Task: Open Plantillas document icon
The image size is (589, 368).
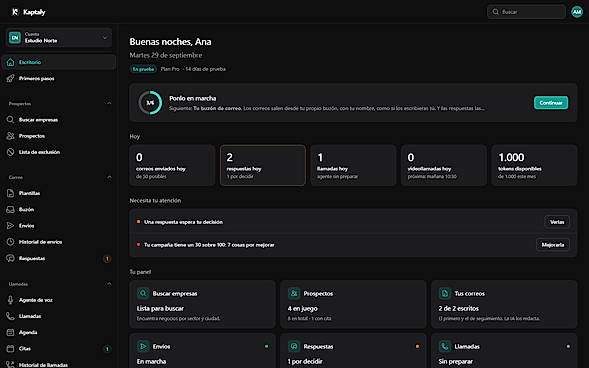Action: coord(11,193)
